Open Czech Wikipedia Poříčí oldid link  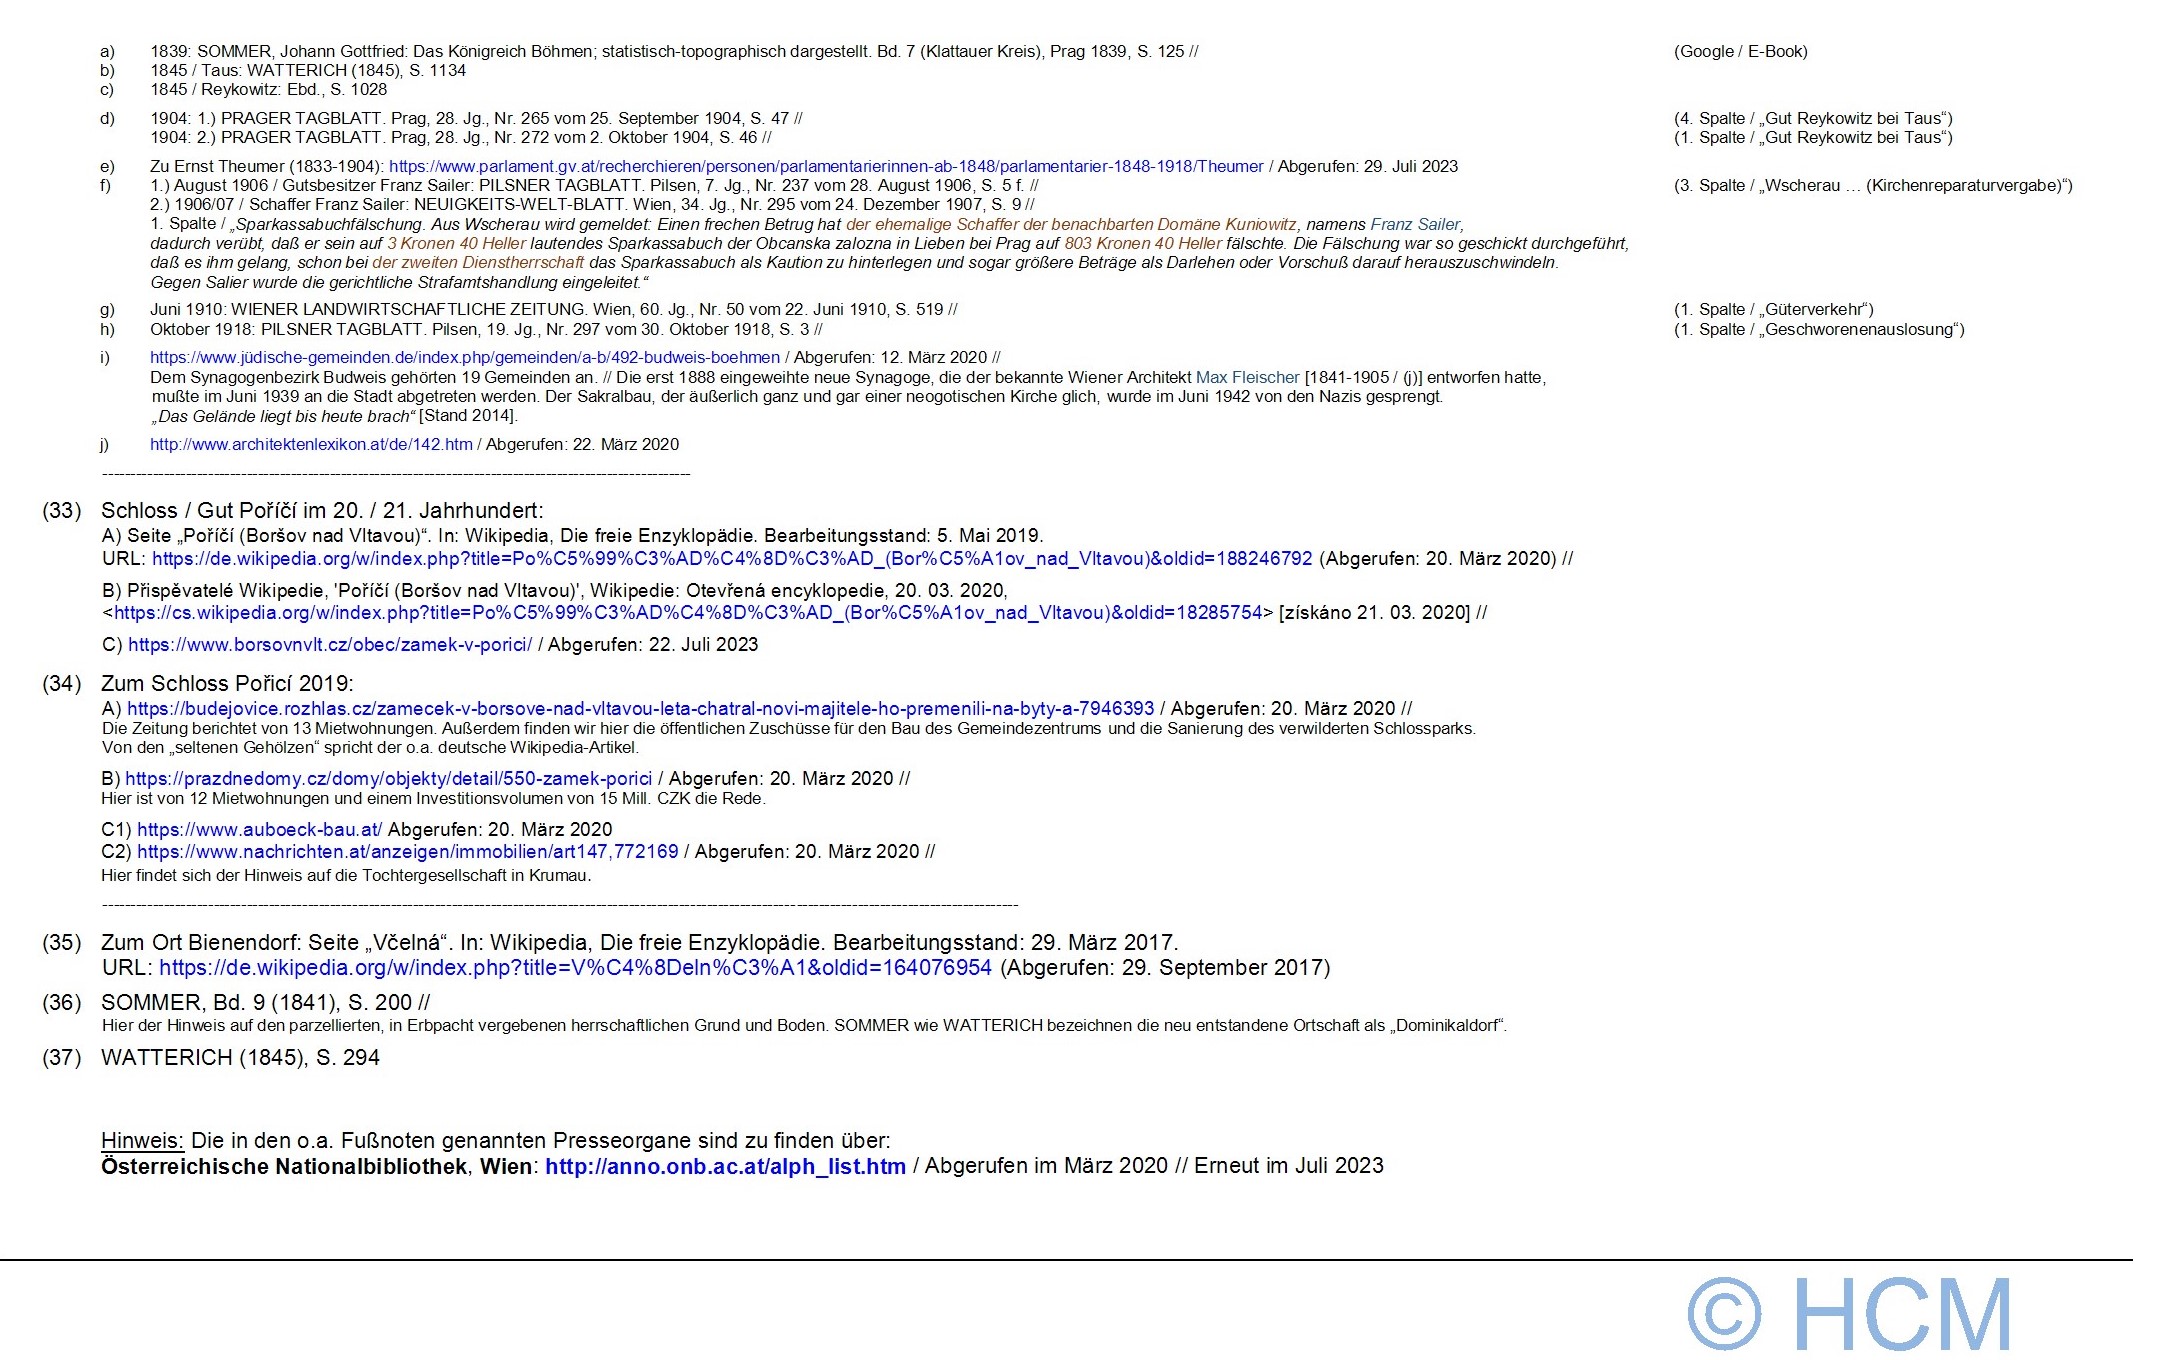click(x=688, y=613)
